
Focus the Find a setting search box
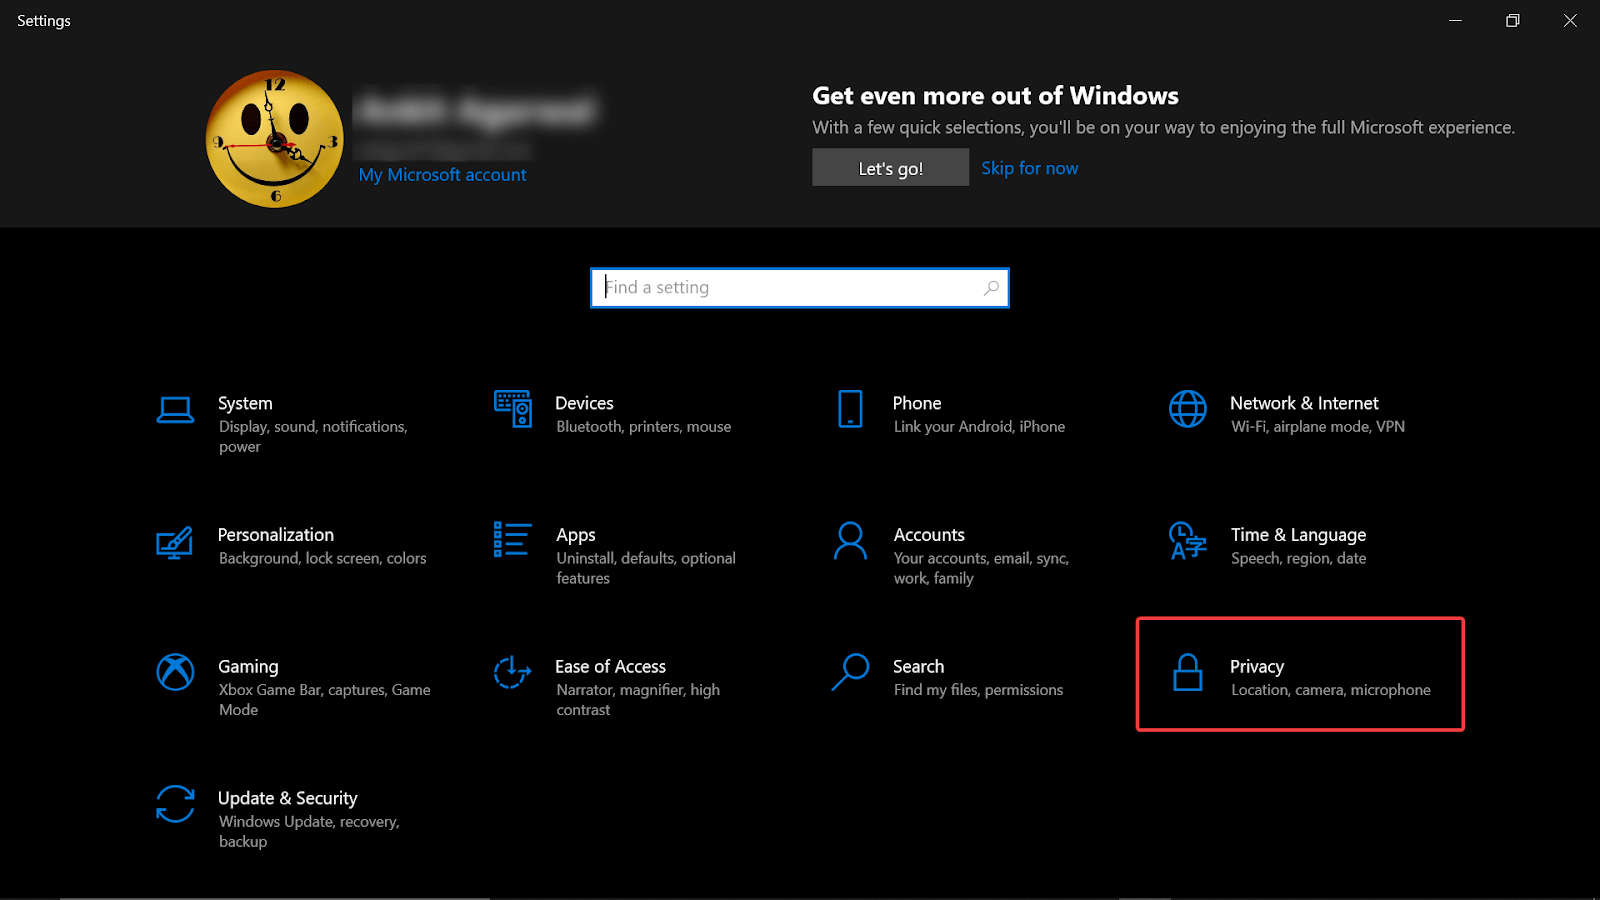(790, 288)
